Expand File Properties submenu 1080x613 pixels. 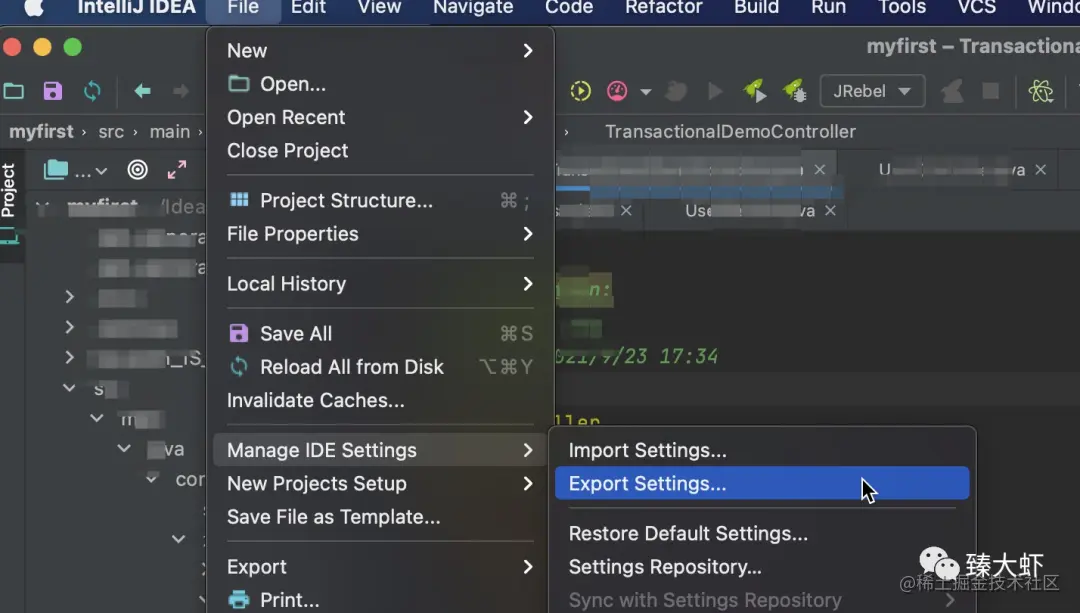click(380, 233)
